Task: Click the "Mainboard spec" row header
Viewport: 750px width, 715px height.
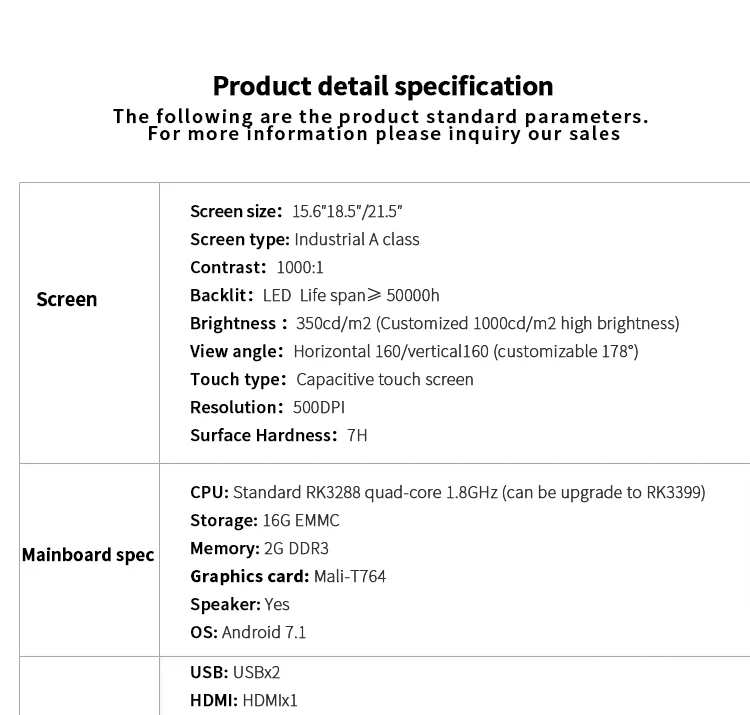Action: (x=88, y=554)
